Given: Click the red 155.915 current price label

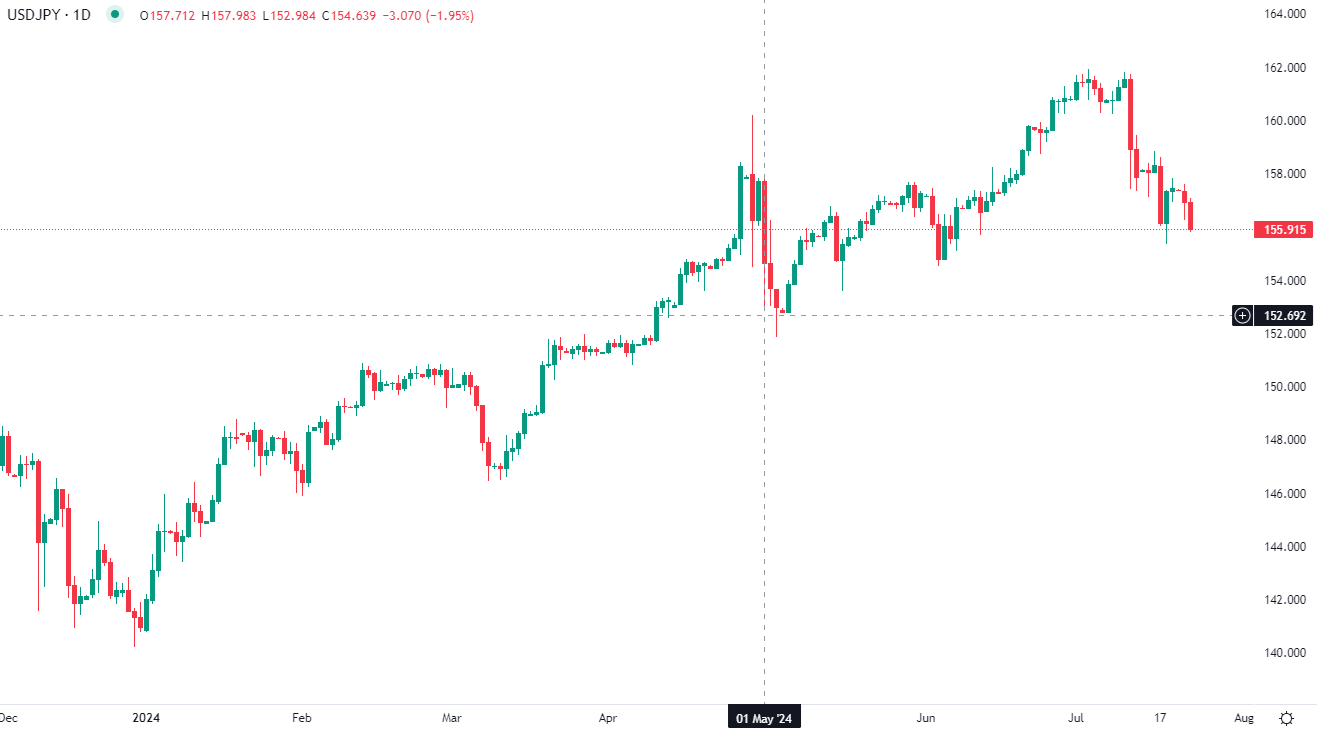Looking at the screenshot, I should pos(1284,229).
